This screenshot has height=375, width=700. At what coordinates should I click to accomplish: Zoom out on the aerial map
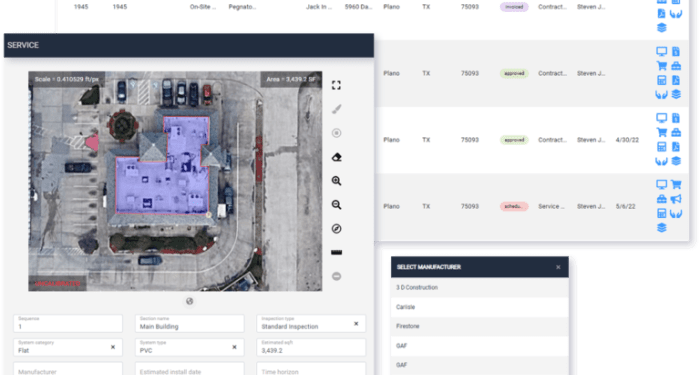[337, 205]
